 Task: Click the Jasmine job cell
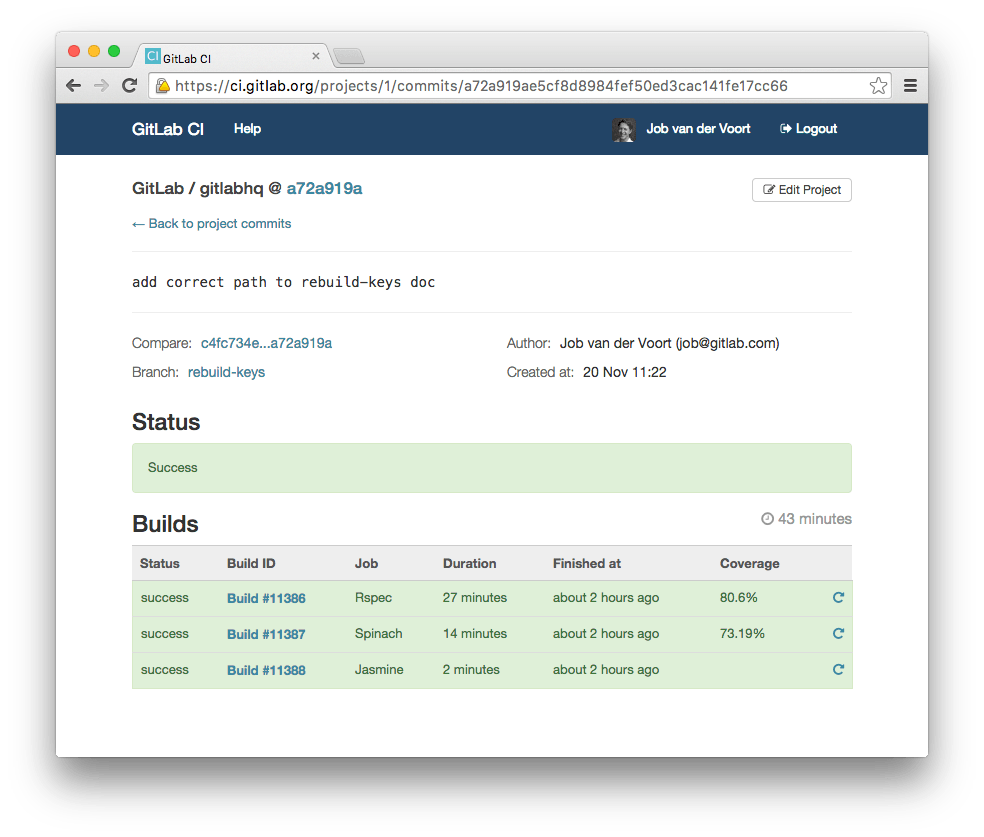click(379, 669)
